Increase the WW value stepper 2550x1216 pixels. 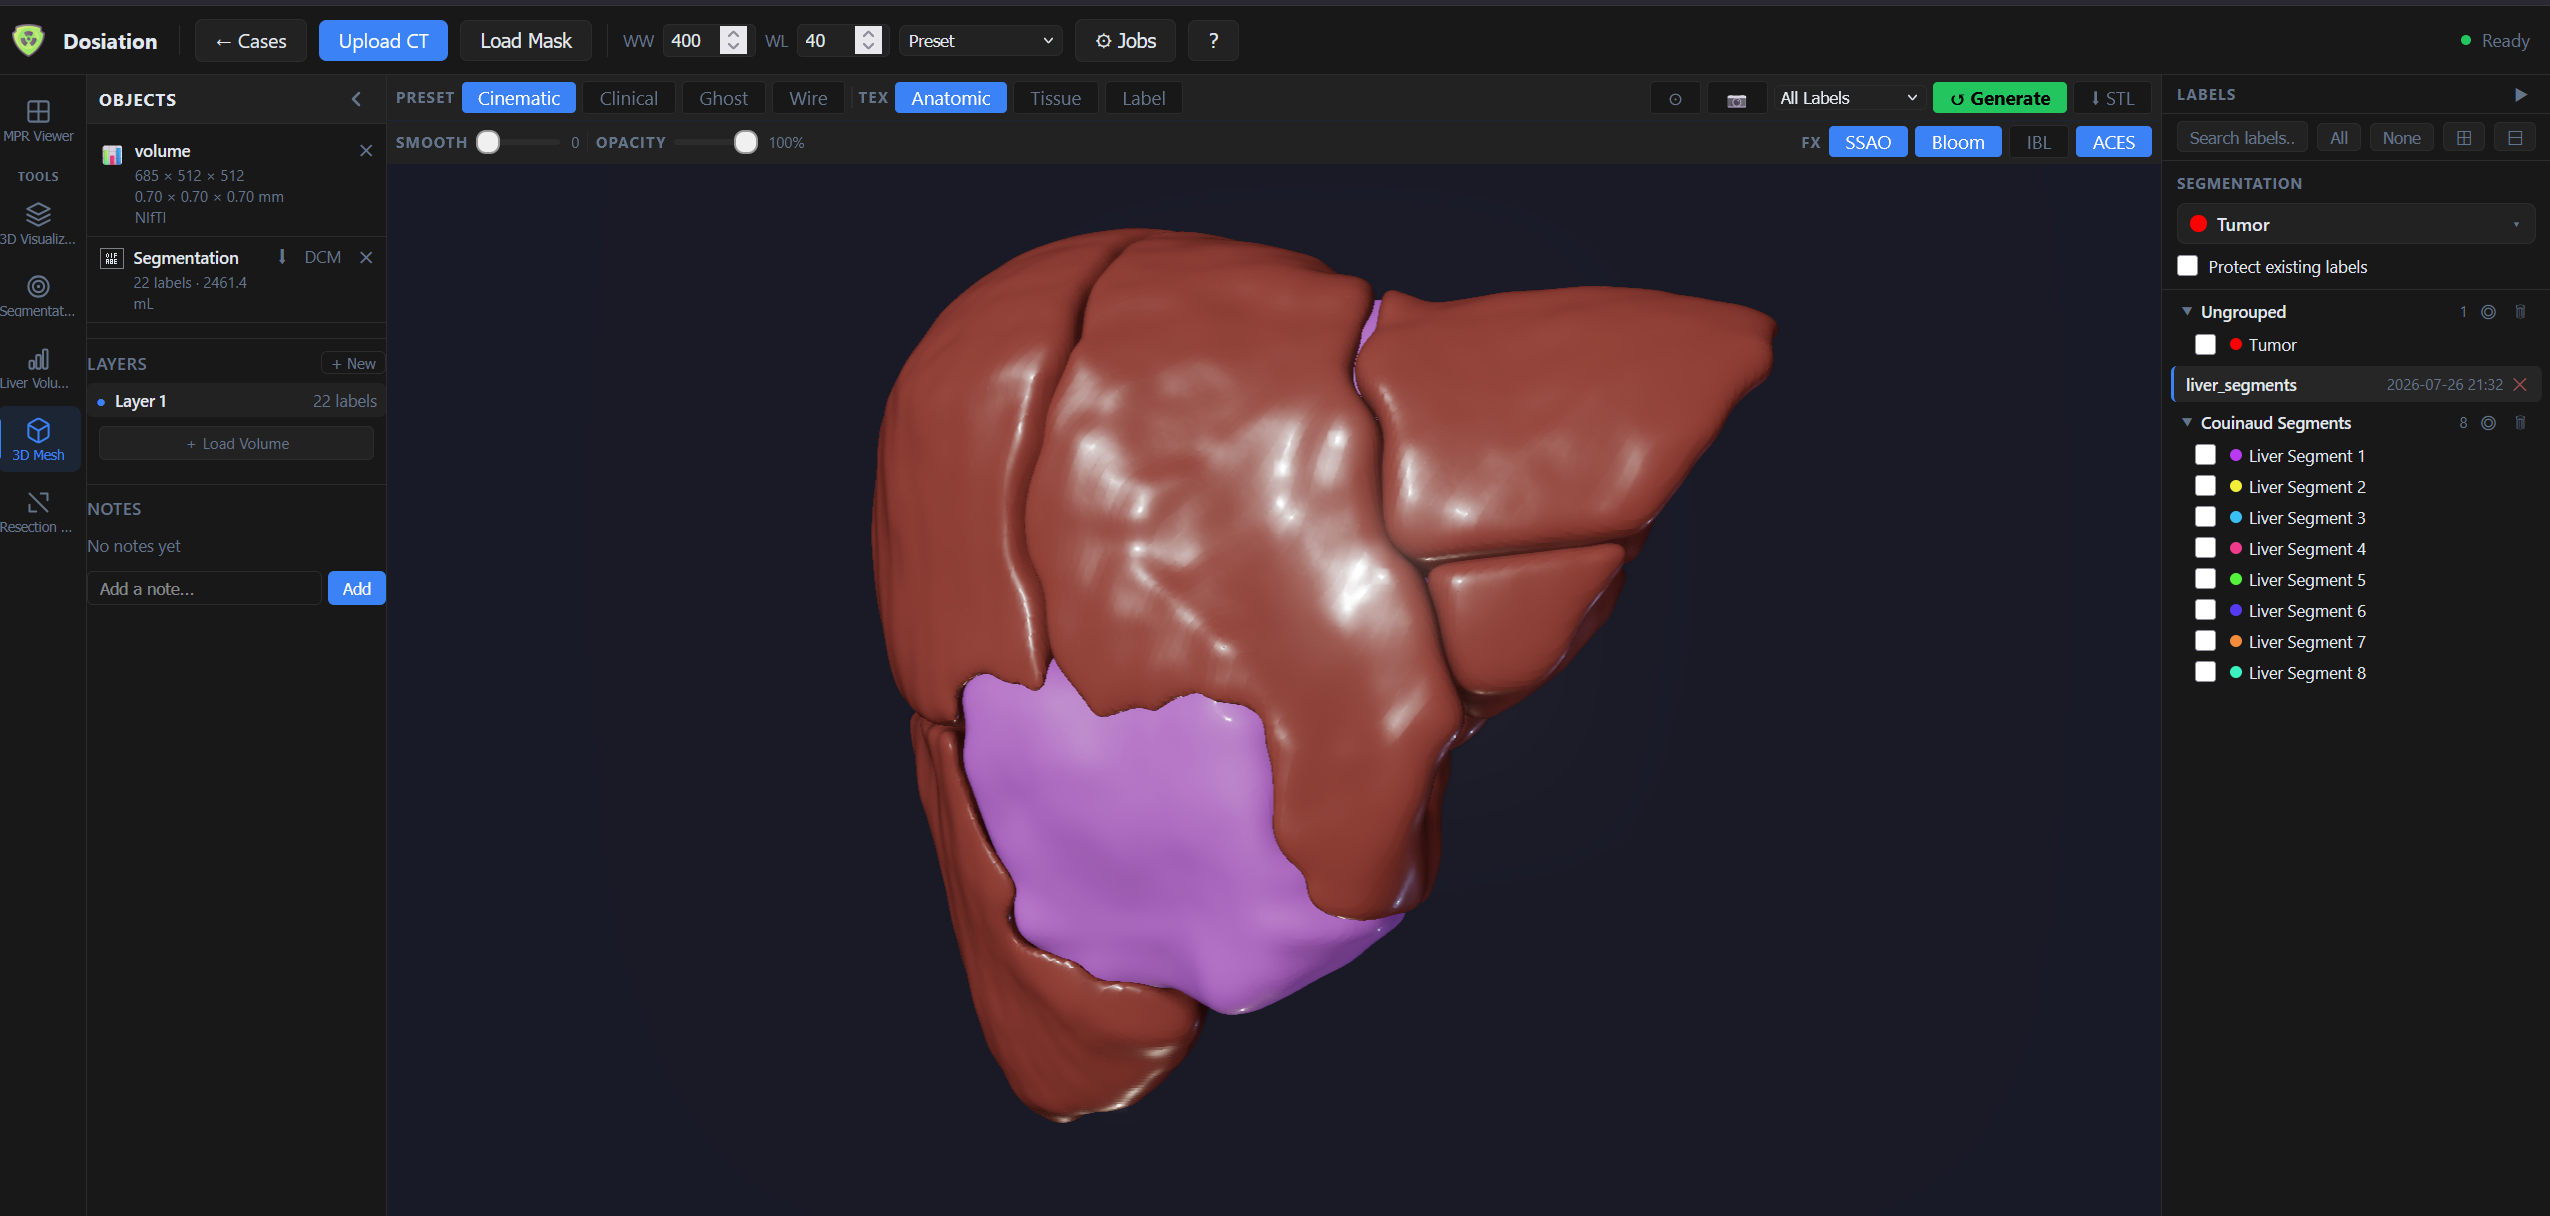734,33
